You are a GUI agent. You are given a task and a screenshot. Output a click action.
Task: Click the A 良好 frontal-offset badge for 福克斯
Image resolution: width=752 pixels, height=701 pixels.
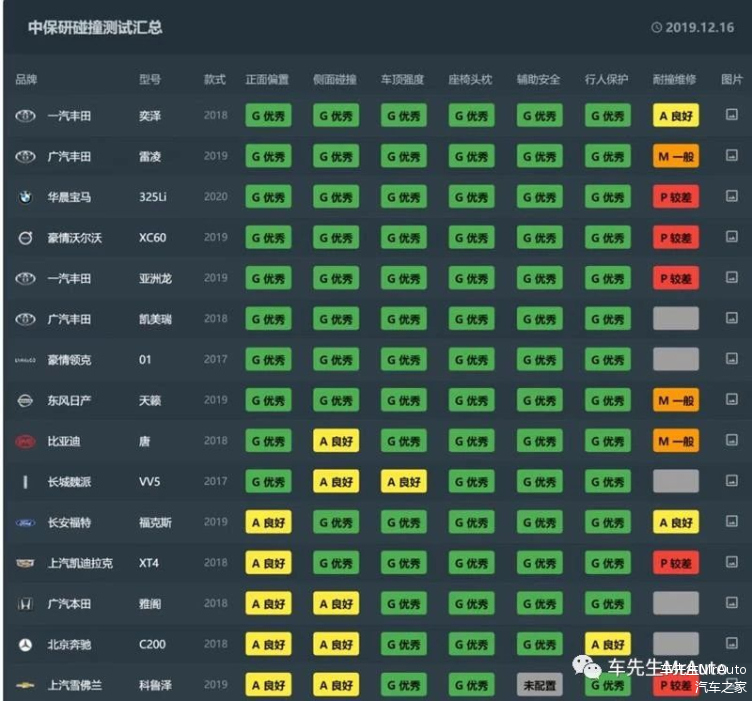268,522
